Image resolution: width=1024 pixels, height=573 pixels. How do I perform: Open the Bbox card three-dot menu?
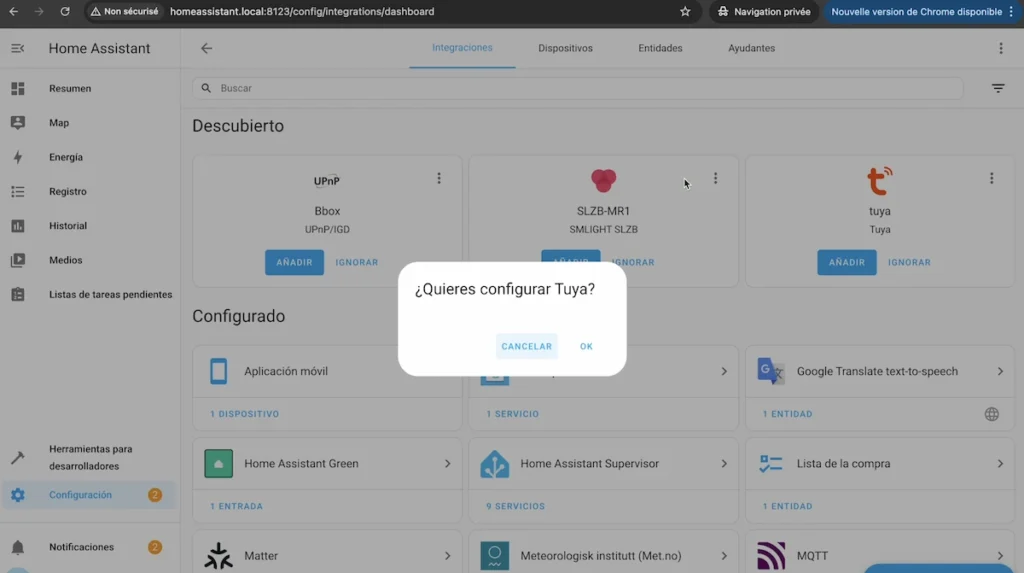pos(439,178)
